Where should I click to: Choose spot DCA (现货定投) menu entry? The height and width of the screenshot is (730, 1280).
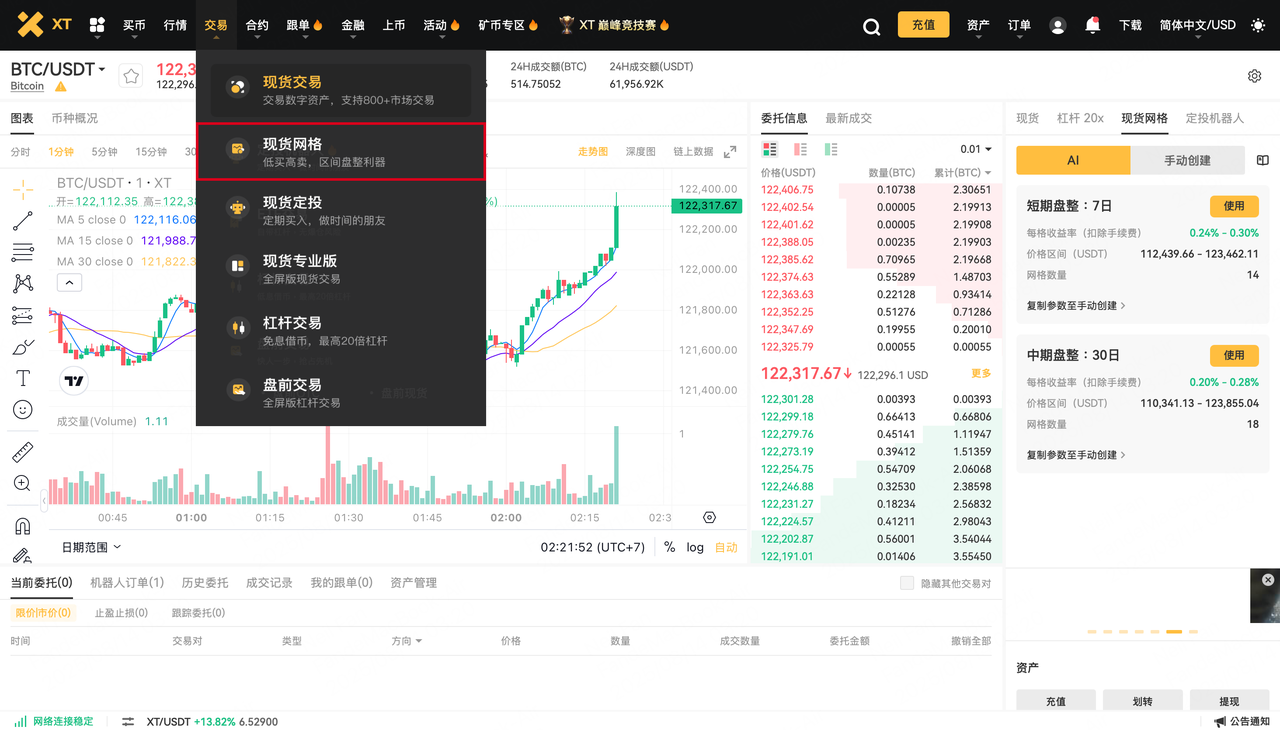(x=341, y=210)
